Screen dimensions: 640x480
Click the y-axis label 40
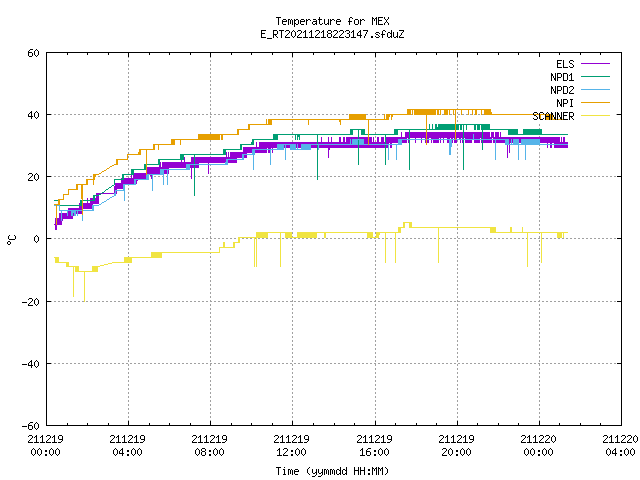pyautogui.click(x=33, y=115)
